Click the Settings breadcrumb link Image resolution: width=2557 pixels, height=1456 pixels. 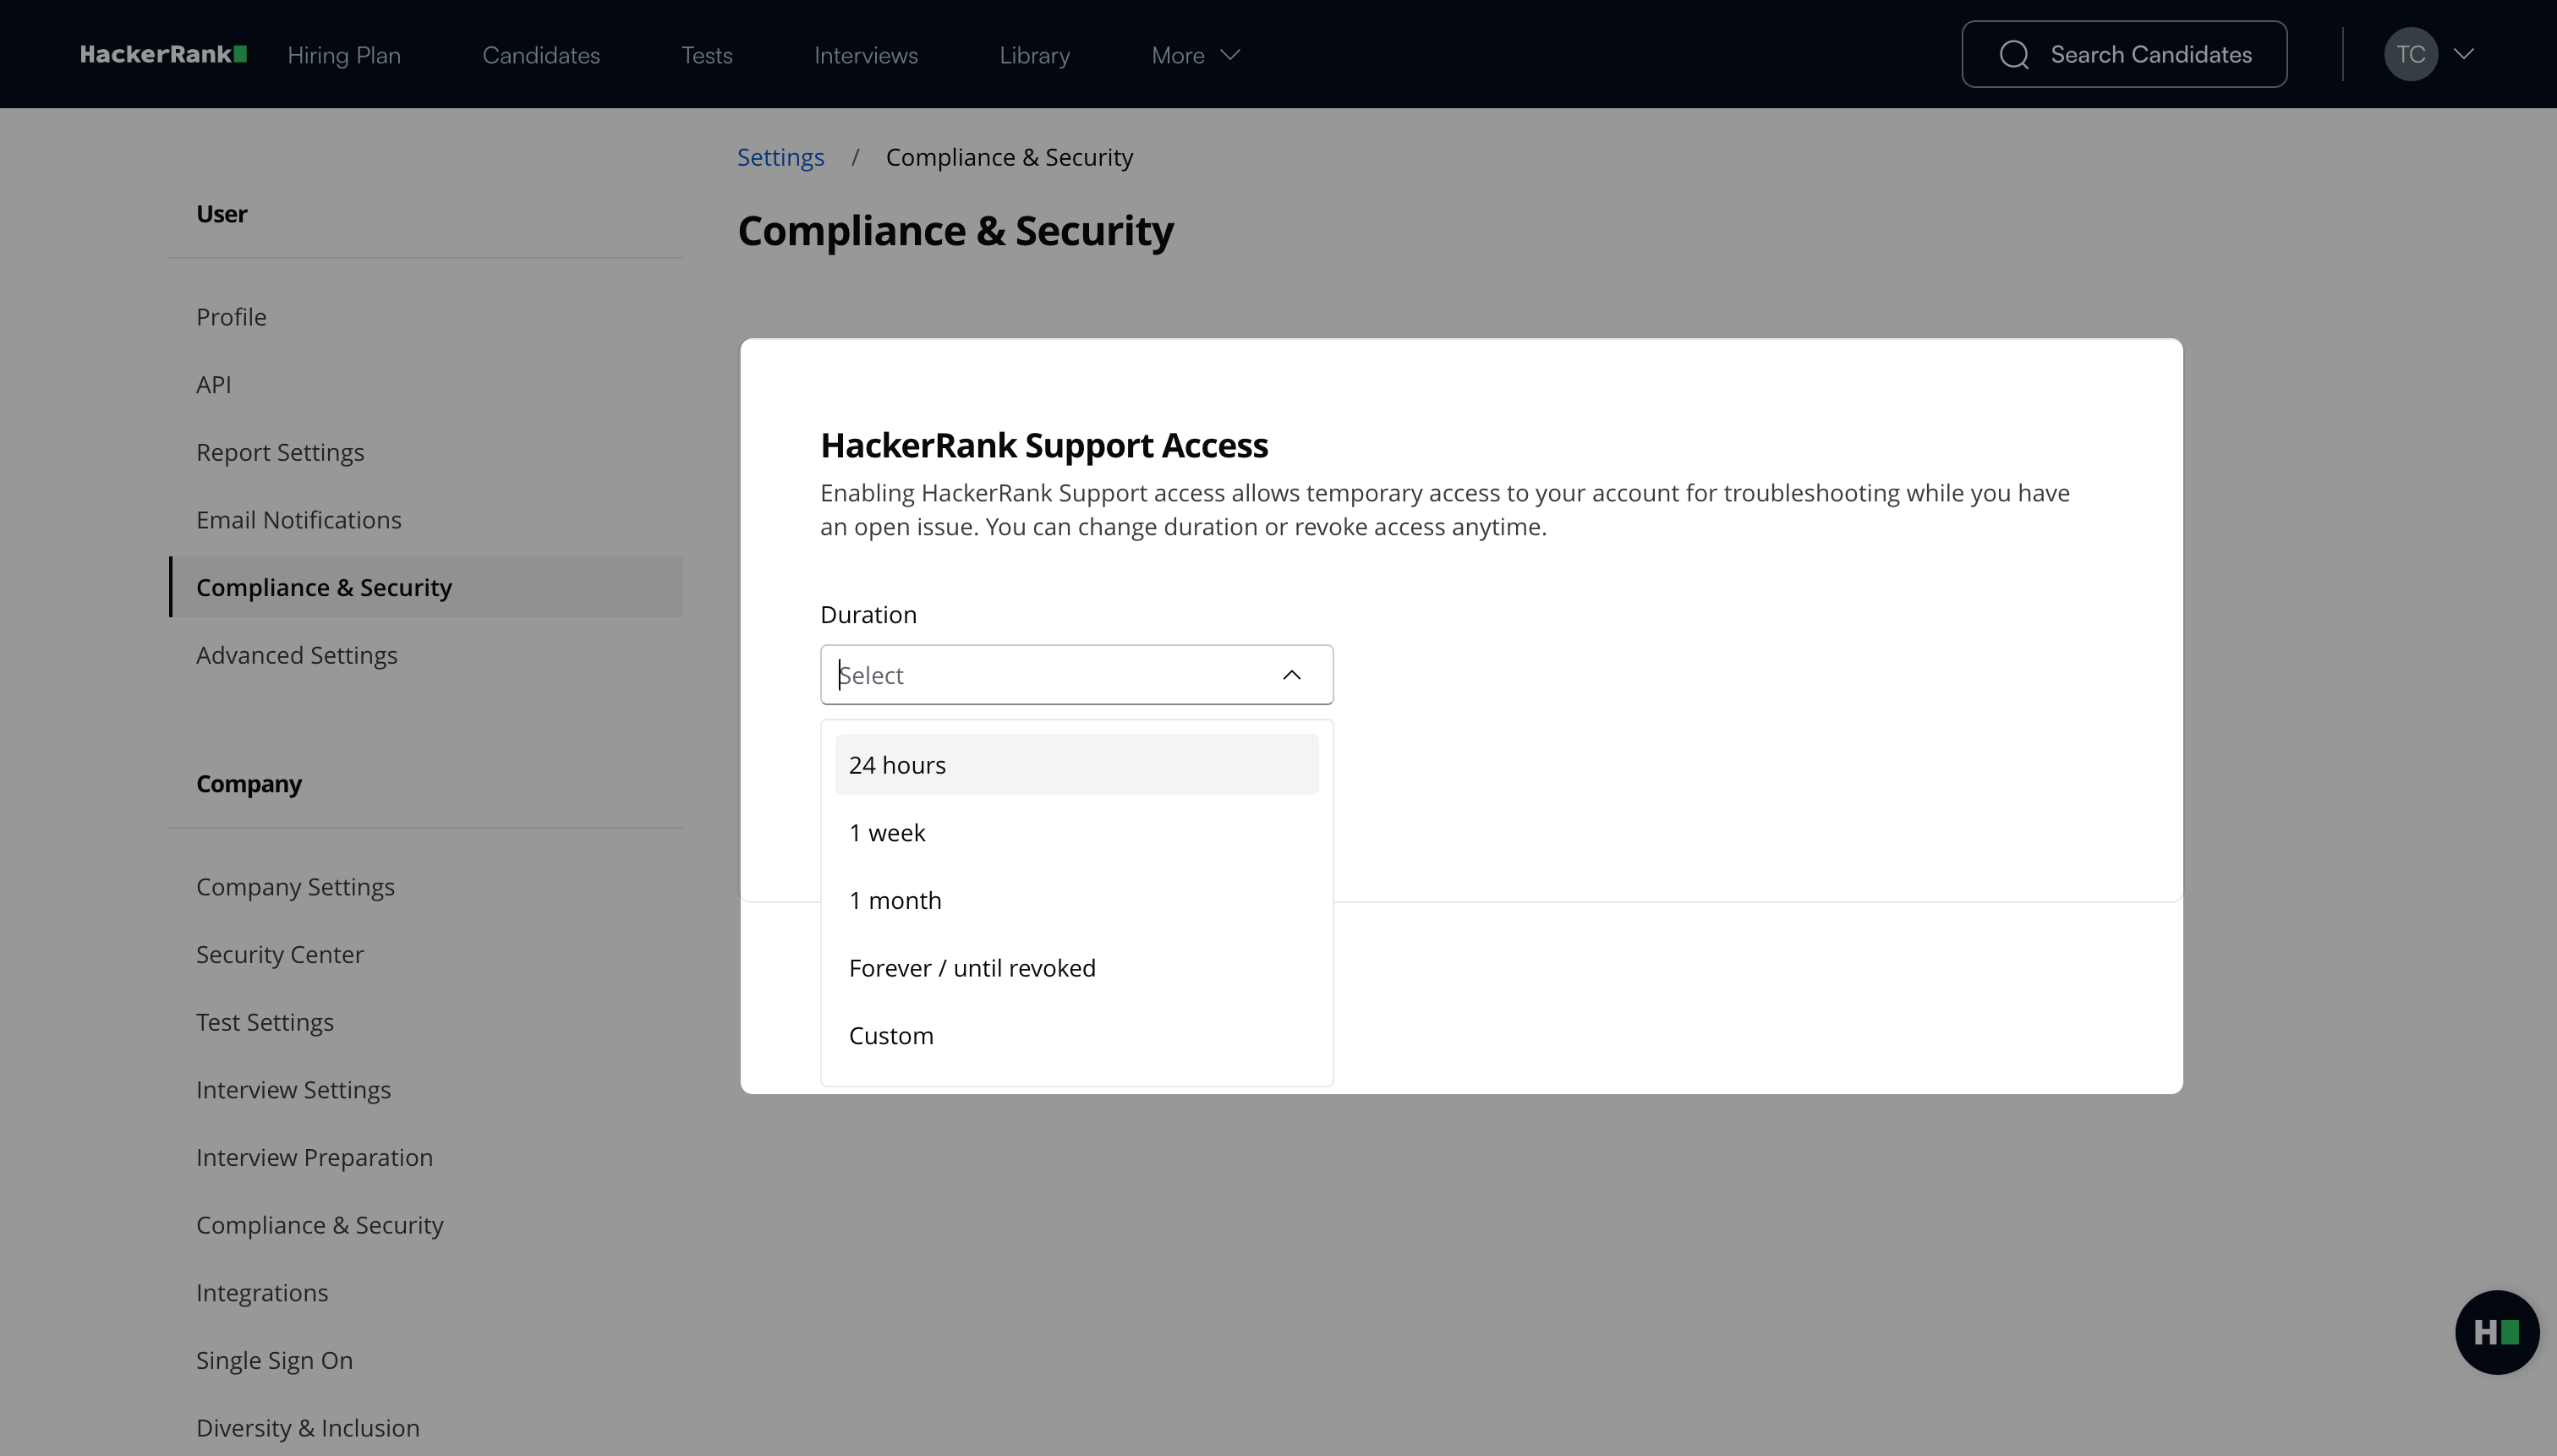tap(781, 157)
